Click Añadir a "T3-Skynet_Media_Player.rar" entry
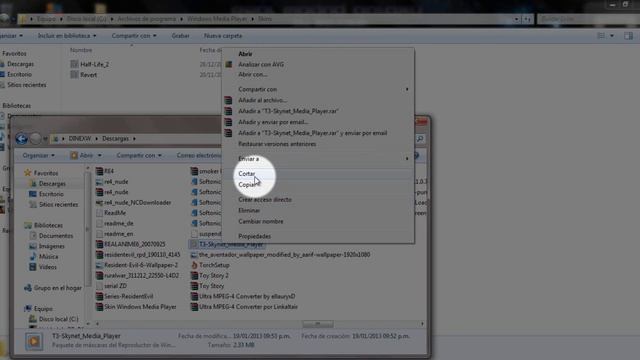Viewport: 640px width, 360px height. tap(288, 111)
